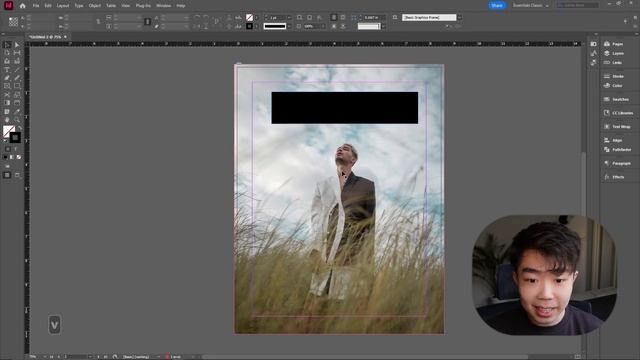Select the Line tool

coord(17,70)
